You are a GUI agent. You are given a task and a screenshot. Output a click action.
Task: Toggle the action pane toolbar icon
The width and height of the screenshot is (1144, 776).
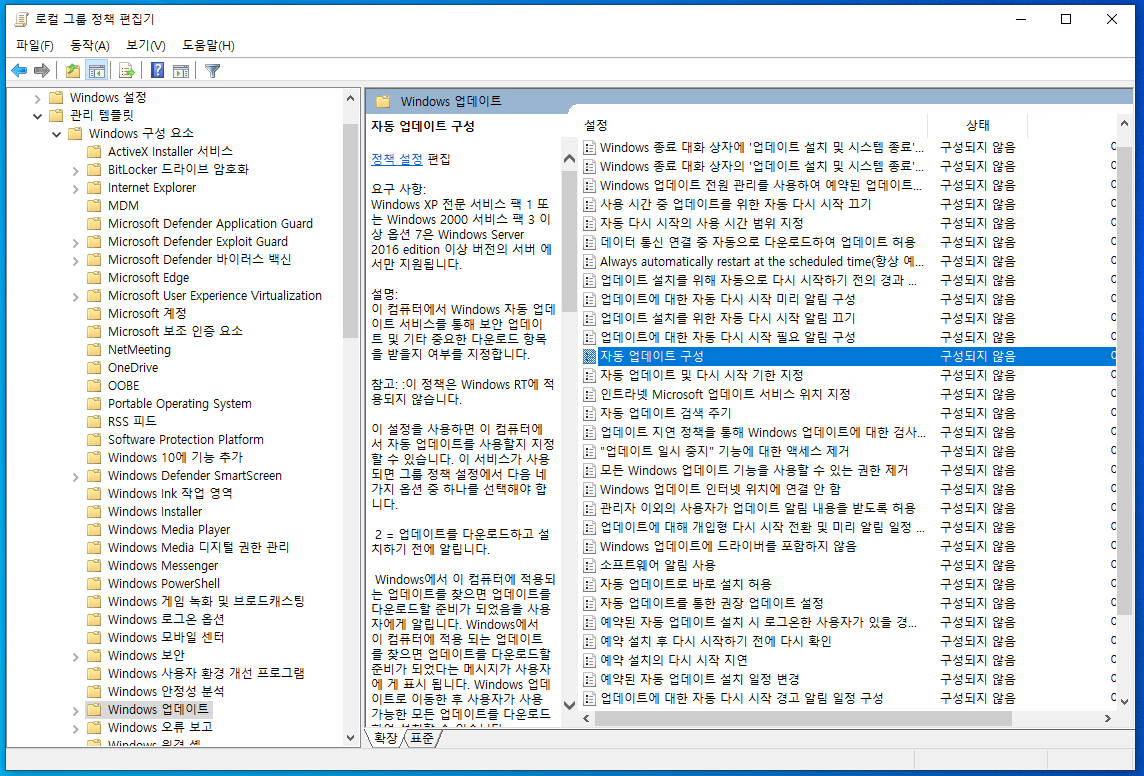tap(181, 71)
